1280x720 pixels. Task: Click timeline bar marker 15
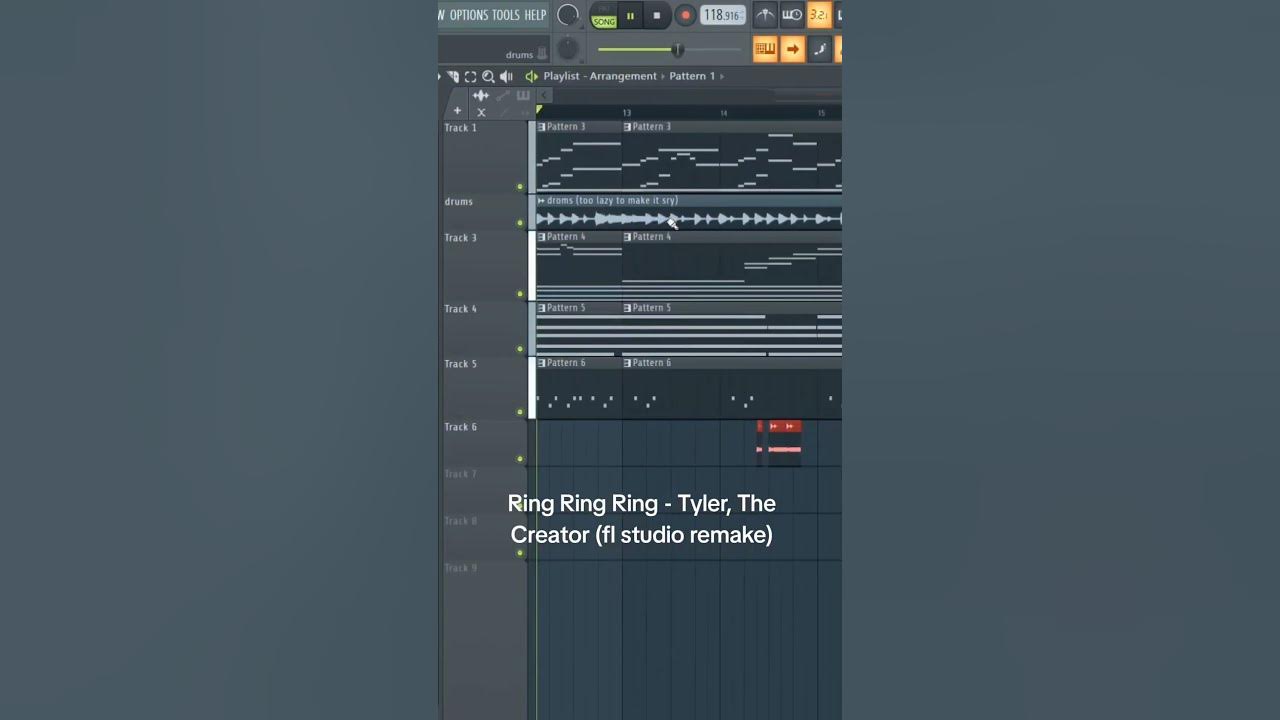point(821,113)
